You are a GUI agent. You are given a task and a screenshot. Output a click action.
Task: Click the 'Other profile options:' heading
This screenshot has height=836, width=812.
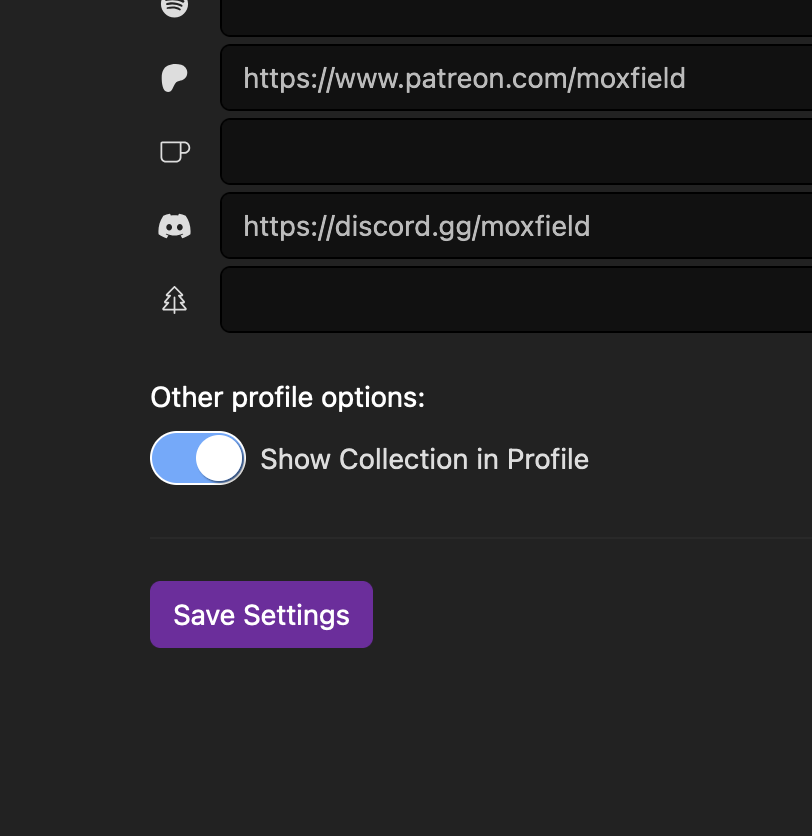click(x=287, y=398)
